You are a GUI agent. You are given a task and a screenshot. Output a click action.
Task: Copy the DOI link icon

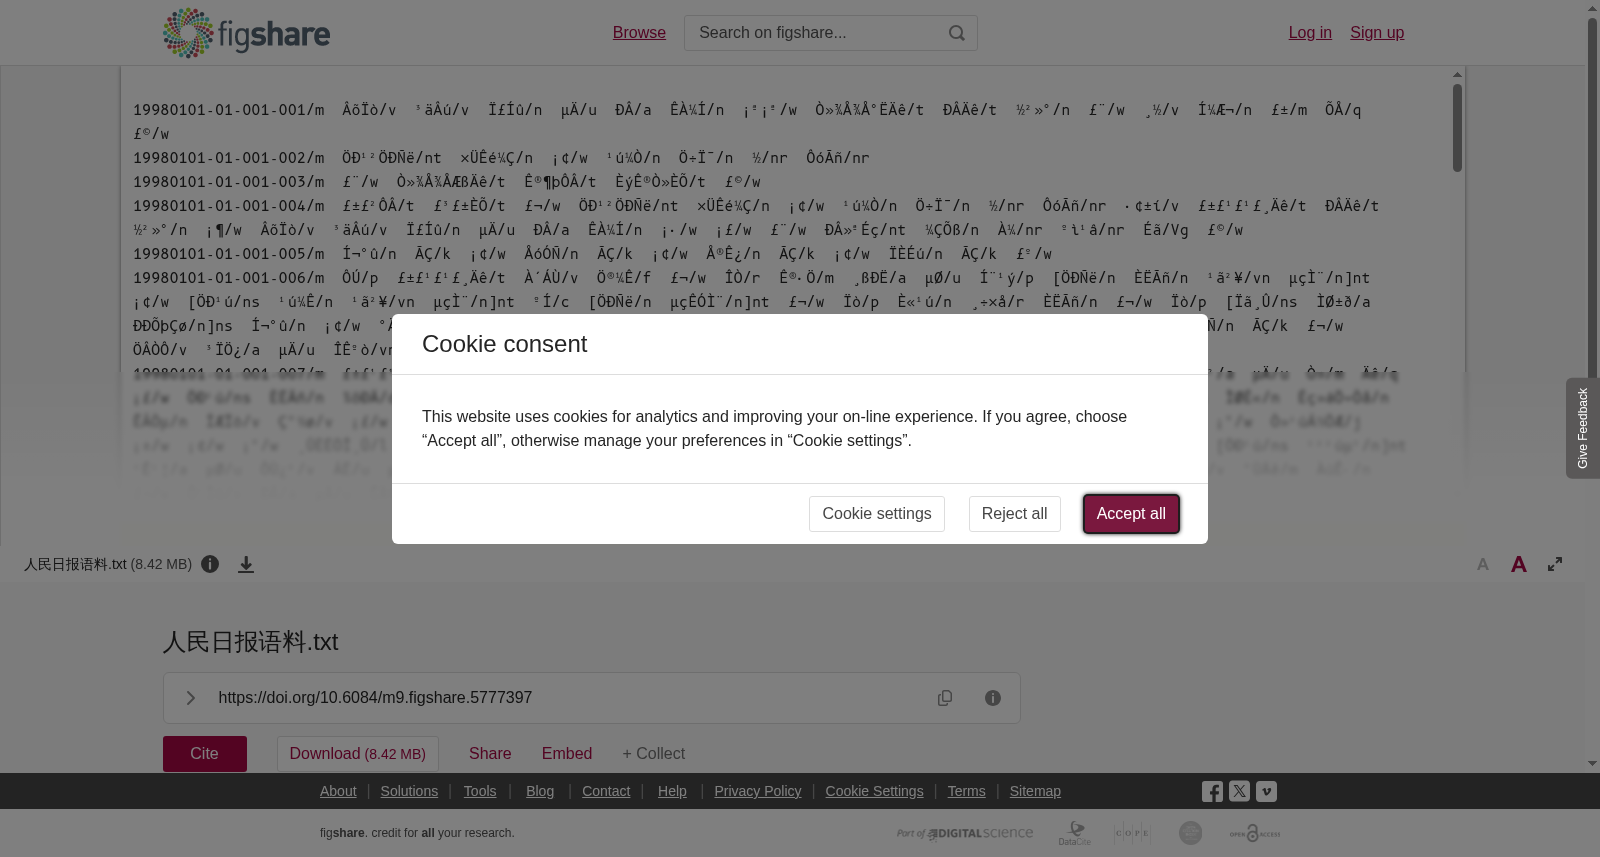(x=945, y=698)
